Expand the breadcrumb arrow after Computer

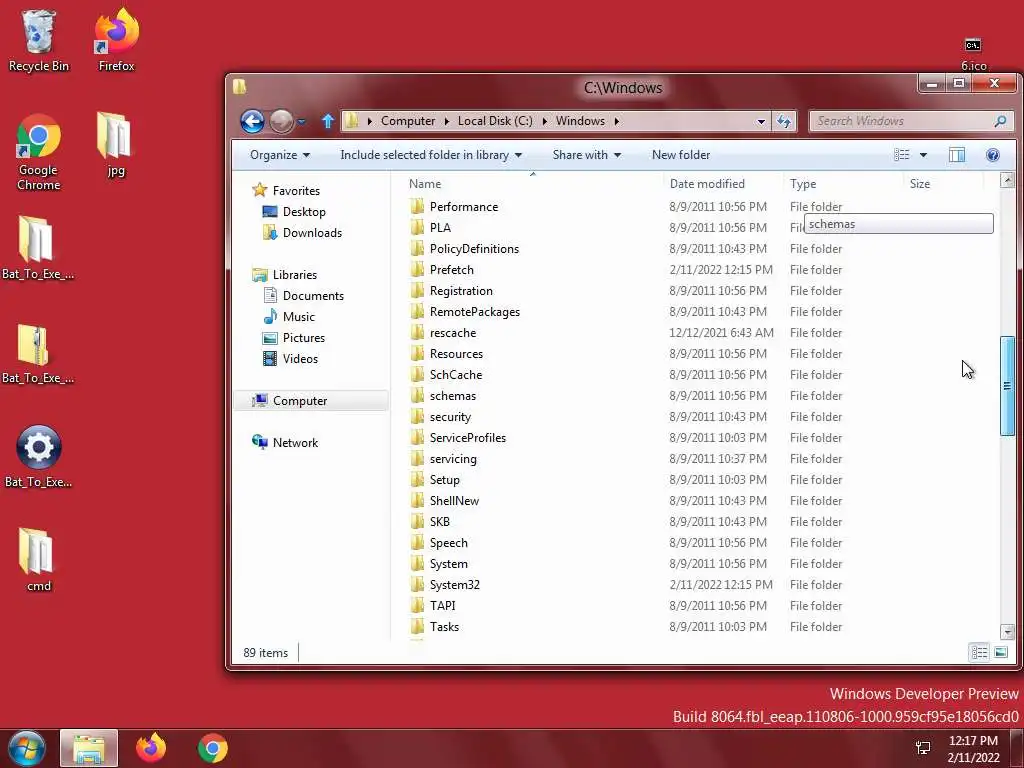(447, 121)
